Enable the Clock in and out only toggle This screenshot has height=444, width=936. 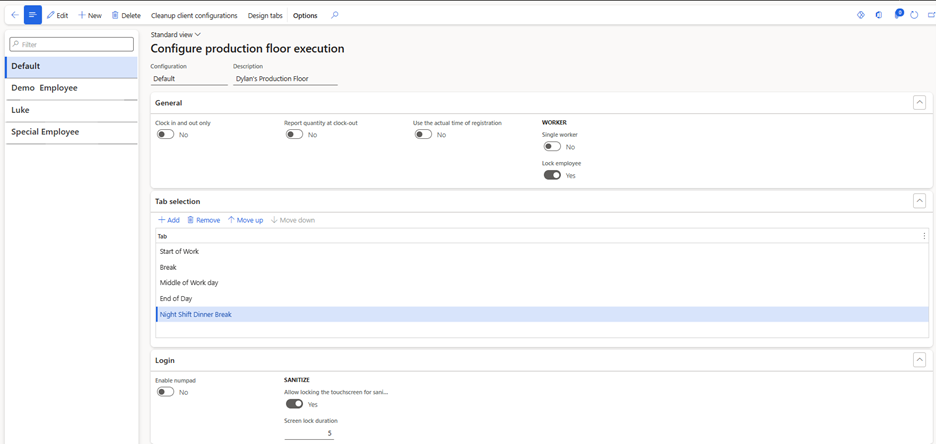tap(165, 134)
